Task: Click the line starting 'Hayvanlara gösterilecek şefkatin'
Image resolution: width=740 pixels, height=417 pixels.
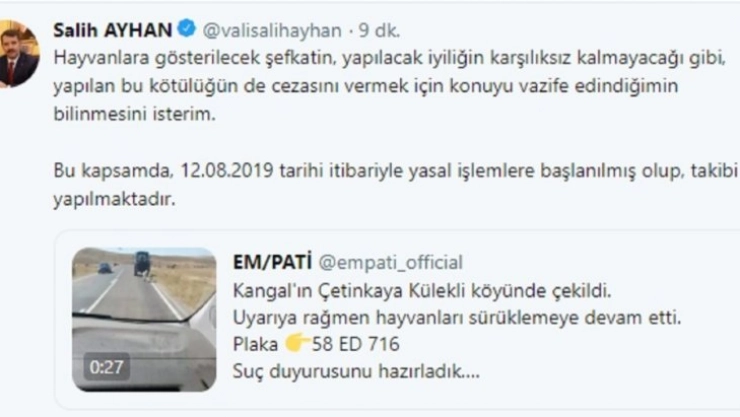Action: [x=389, y=58]
